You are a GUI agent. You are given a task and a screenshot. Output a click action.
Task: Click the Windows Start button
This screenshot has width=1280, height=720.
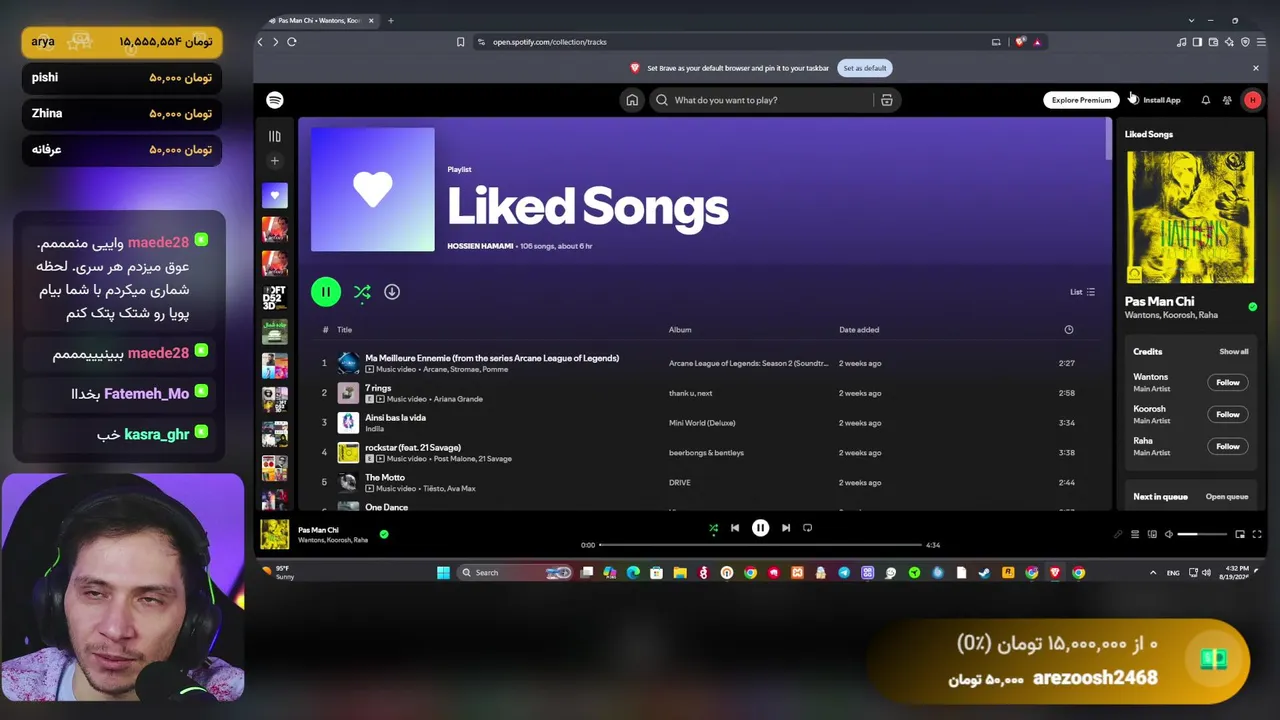[443, 573]
